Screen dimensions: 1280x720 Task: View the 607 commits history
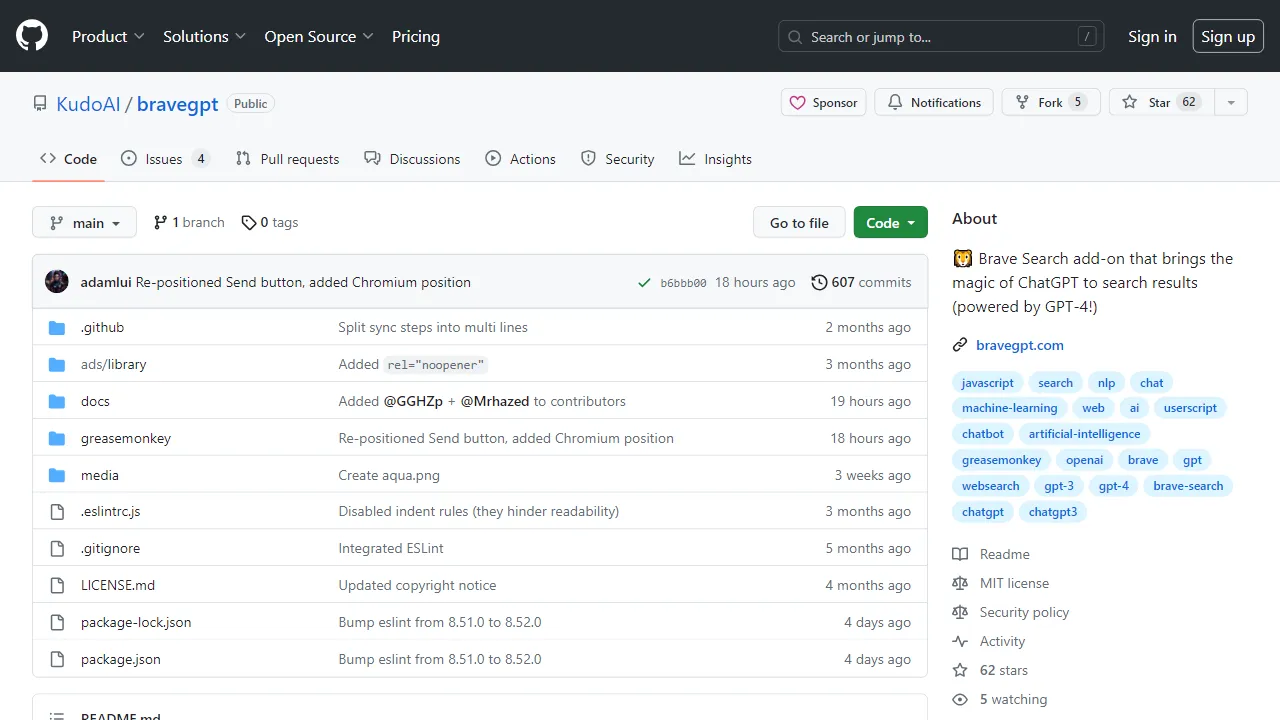click(x=861, y=282)
